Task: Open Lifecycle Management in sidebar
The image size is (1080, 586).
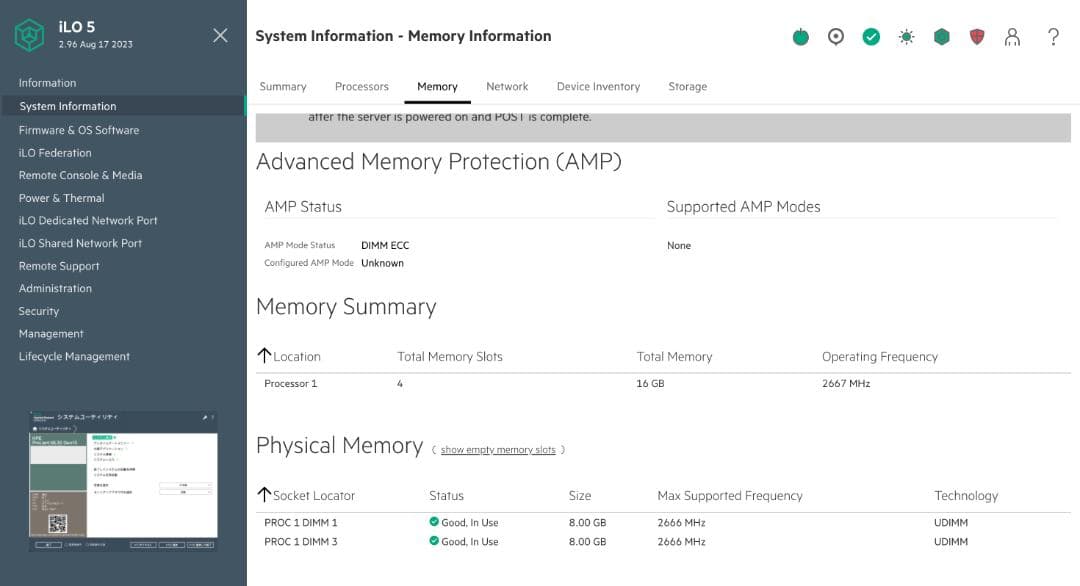Action: (x=74, y=356)
